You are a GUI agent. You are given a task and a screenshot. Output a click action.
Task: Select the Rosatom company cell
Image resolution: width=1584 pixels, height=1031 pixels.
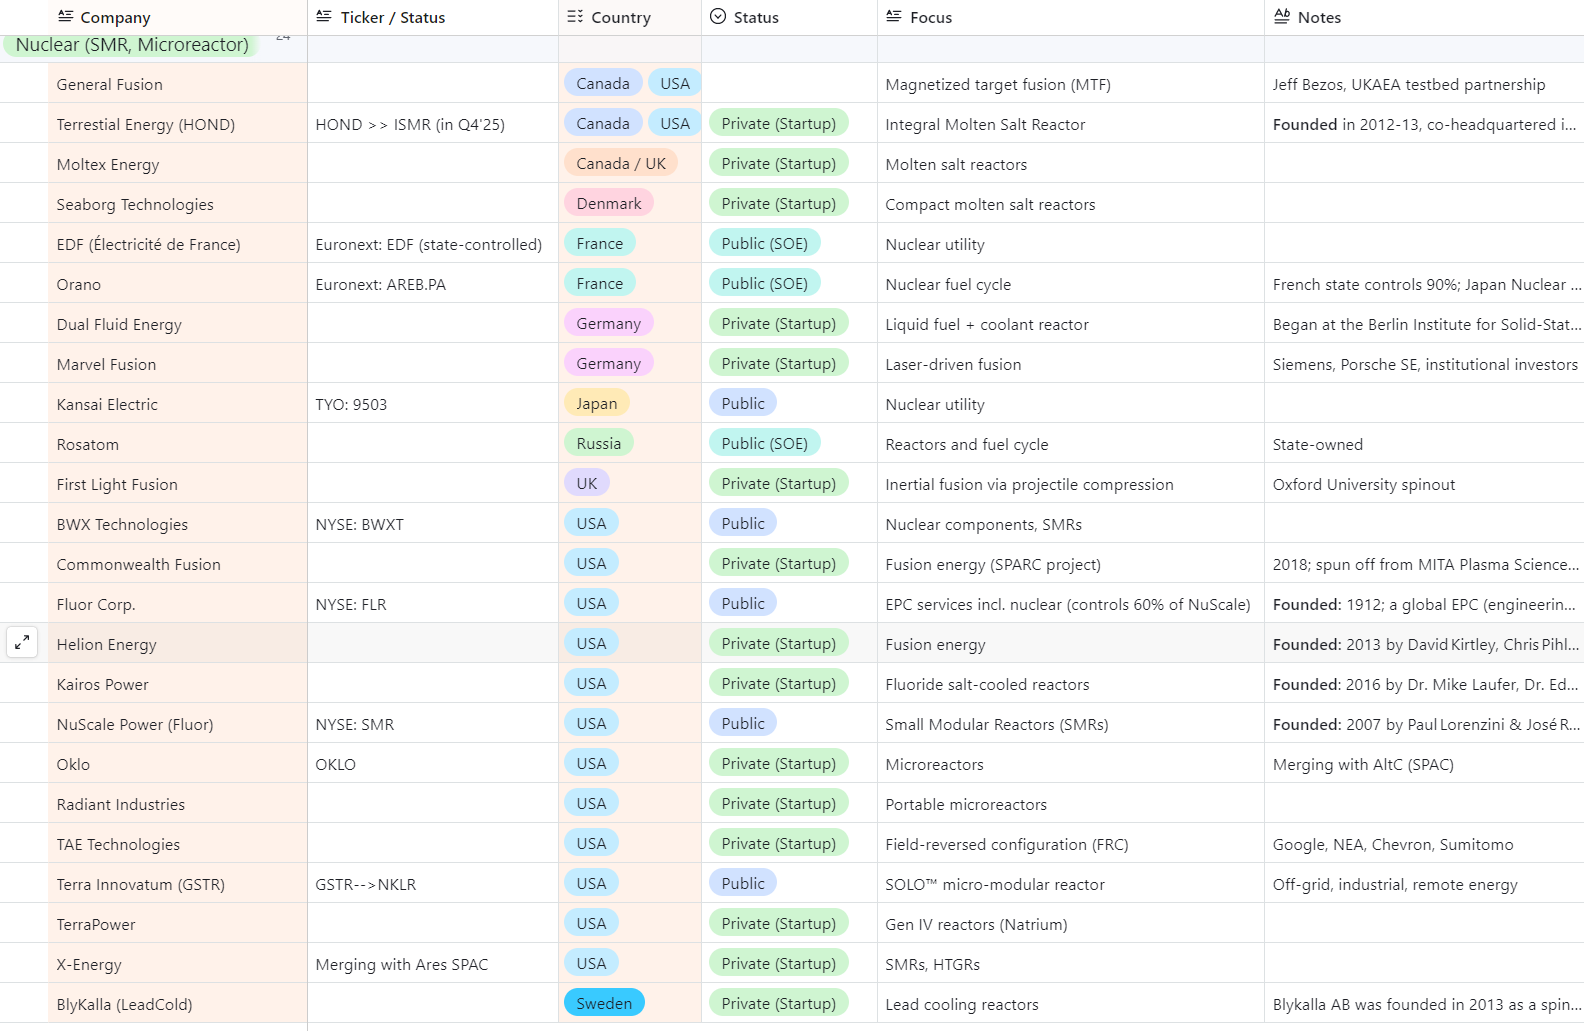tap(178, 443)
